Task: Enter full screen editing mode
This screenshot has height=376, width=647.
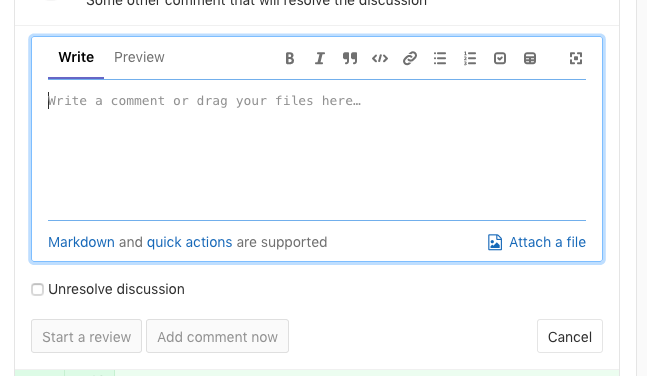Action: tap(576, 58)
